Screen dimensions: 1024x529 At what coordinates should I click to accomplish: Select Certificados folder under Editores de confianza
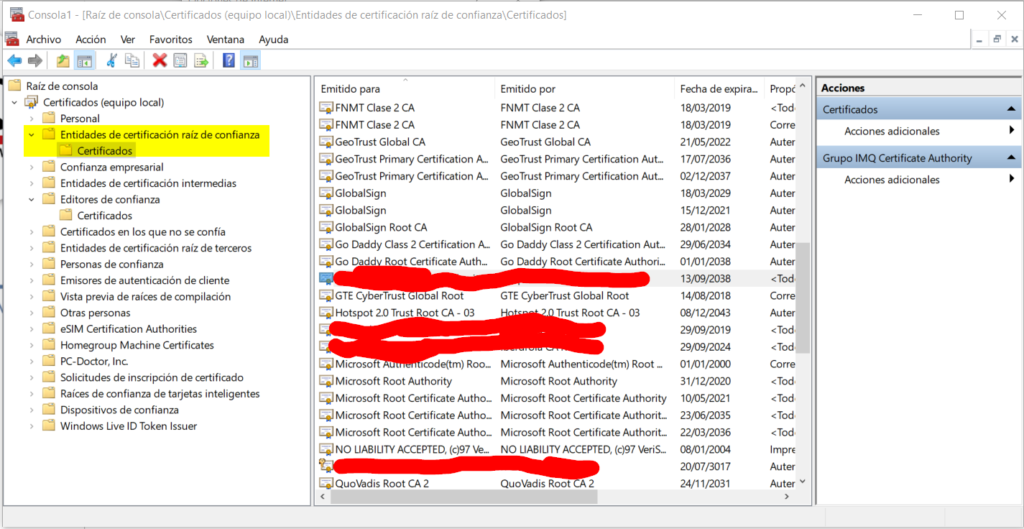pyautogui.click(x=104, y=216)
